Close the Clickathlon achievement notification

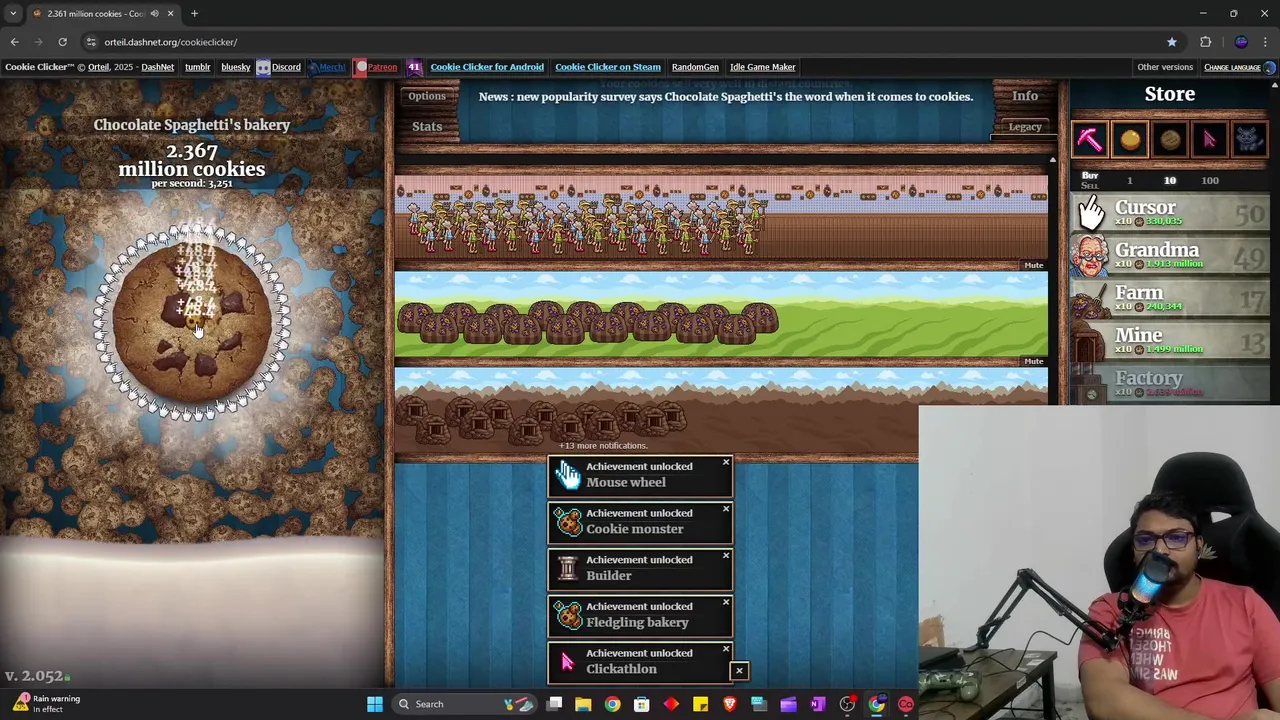[x=726, y=650]
